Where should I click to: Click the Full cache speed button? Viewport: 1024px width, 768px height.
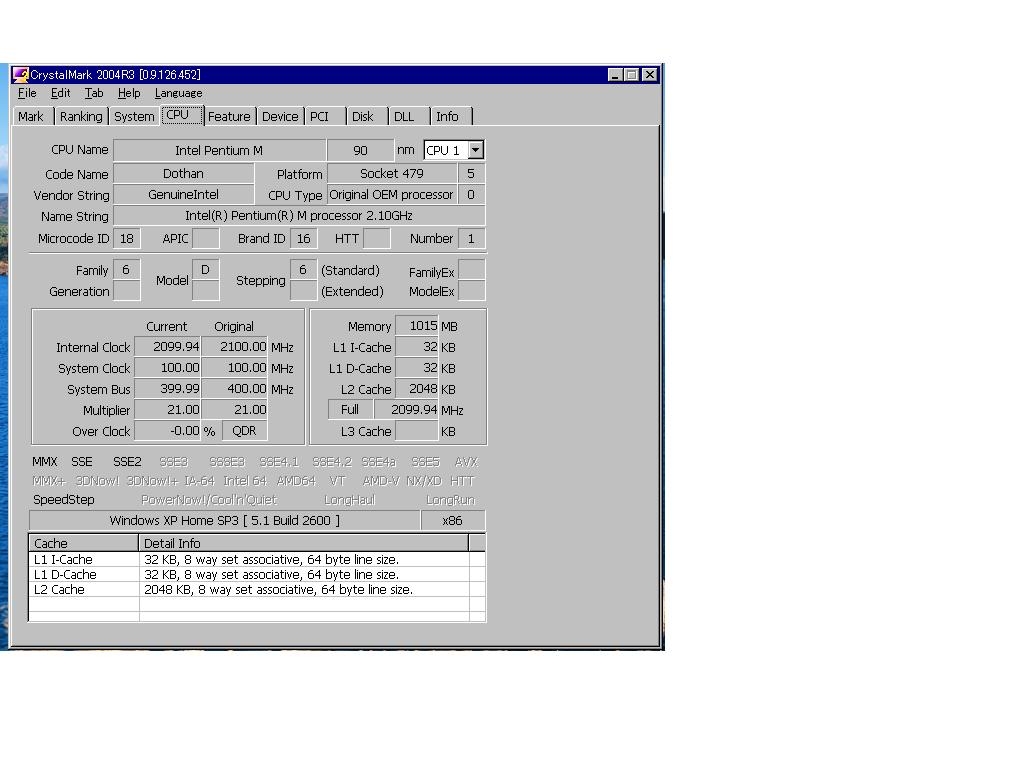[350, 409]
